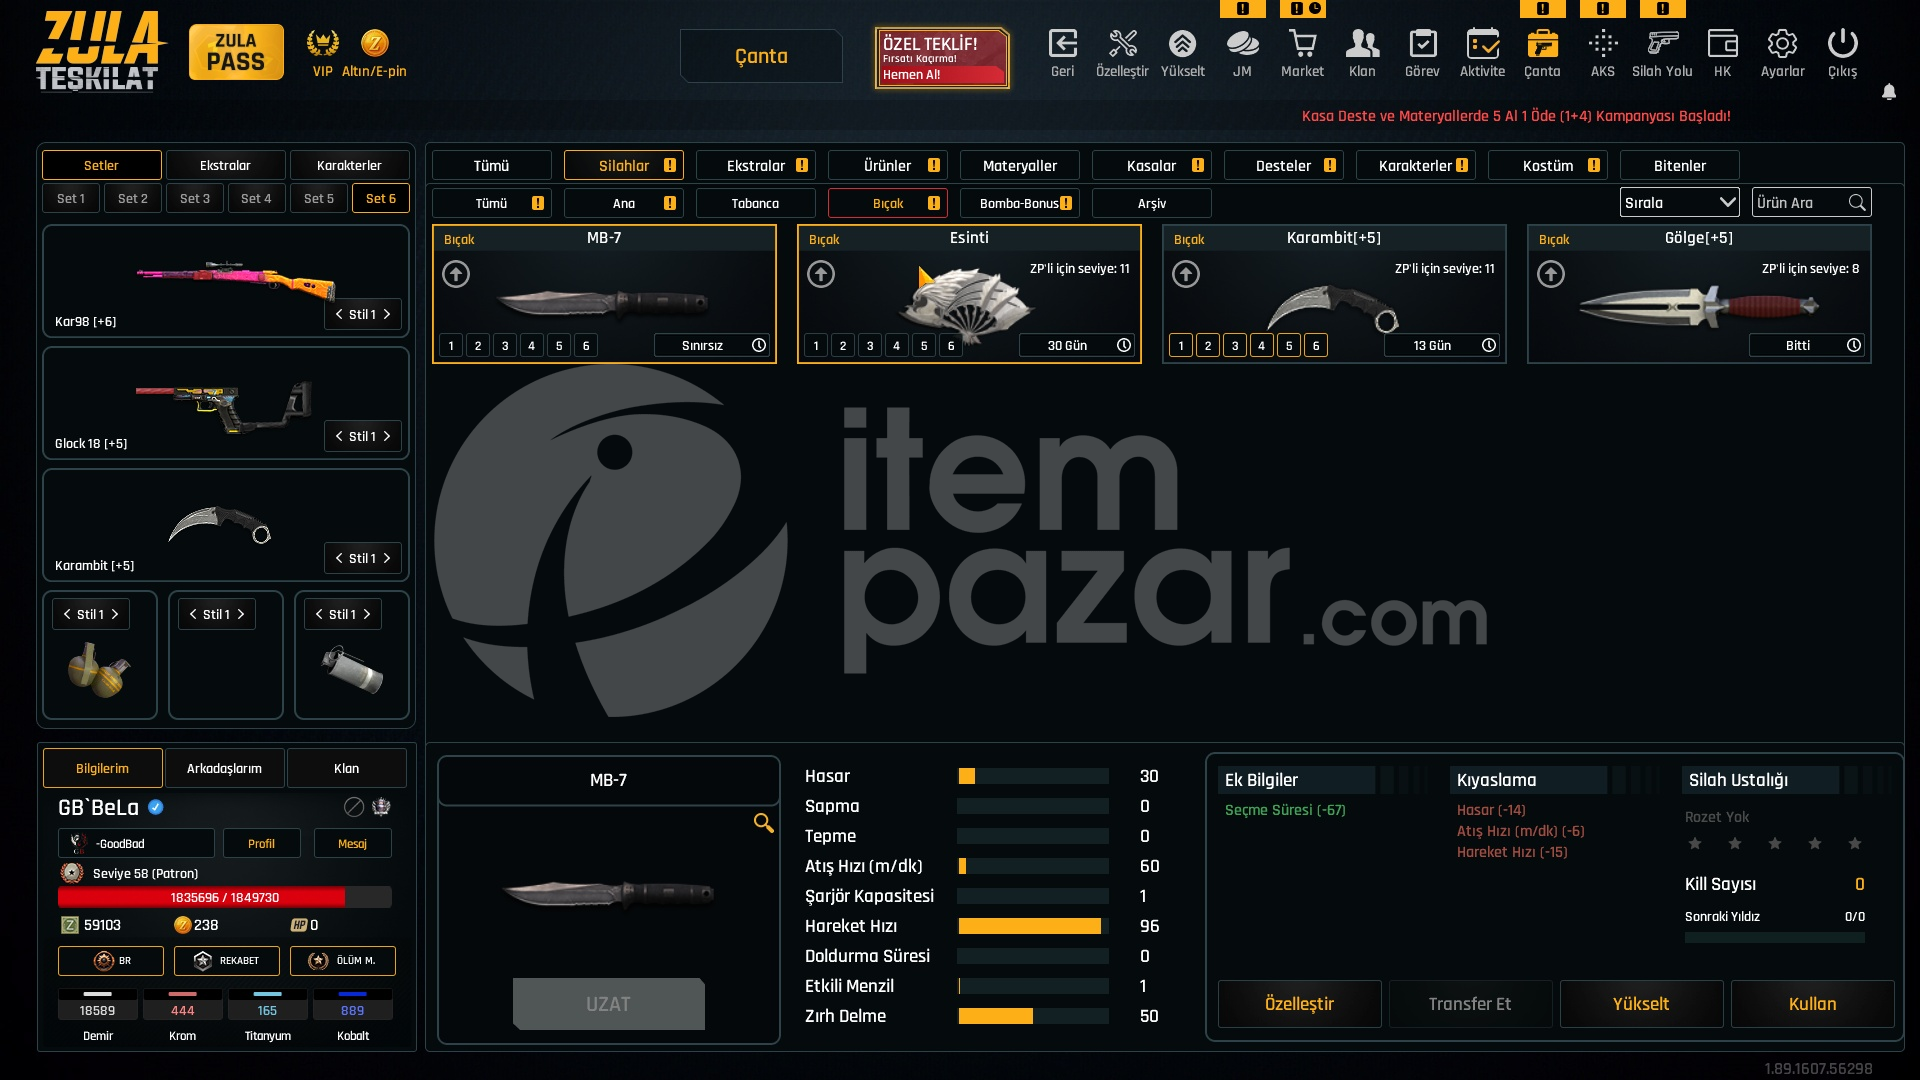Click previous Stil arrow on empty slot
This screenshot has width=1920, height=1080.
coord(193,614)
